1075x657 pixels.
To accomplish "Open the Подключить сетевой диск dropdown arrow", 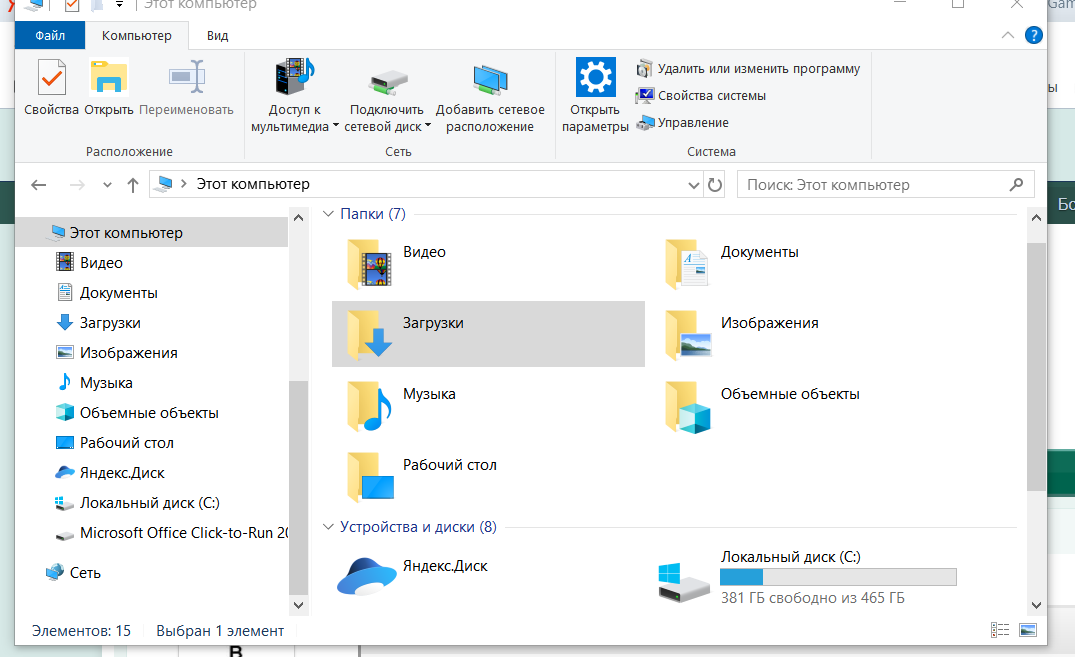I will click(428, 126).
